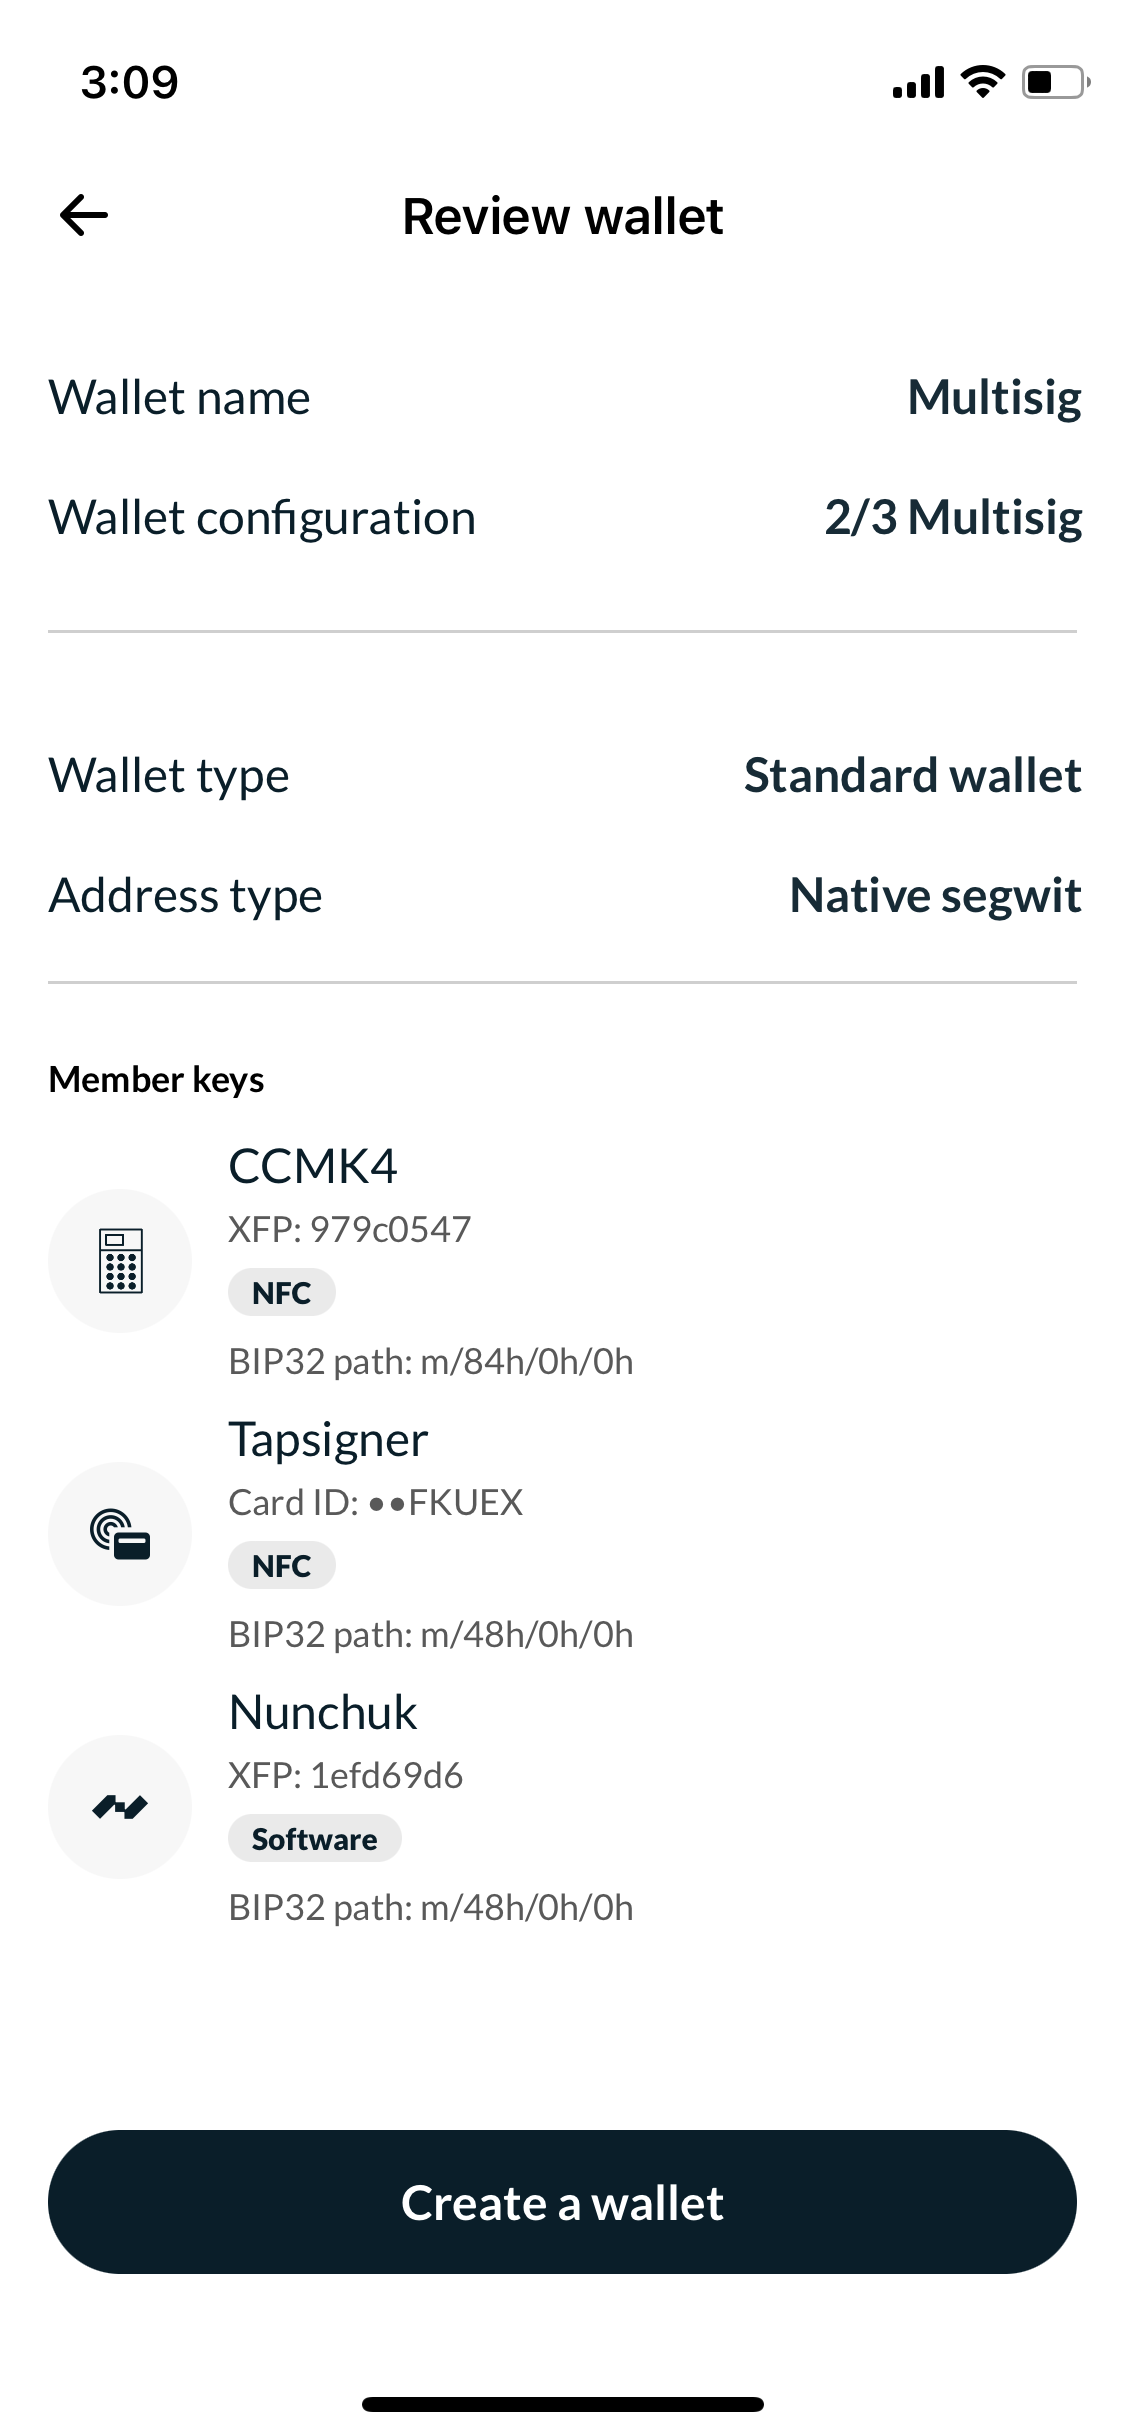The image size is (1125, 2436).
Task: Check the battery status icon
Action: pos(1055,82)
